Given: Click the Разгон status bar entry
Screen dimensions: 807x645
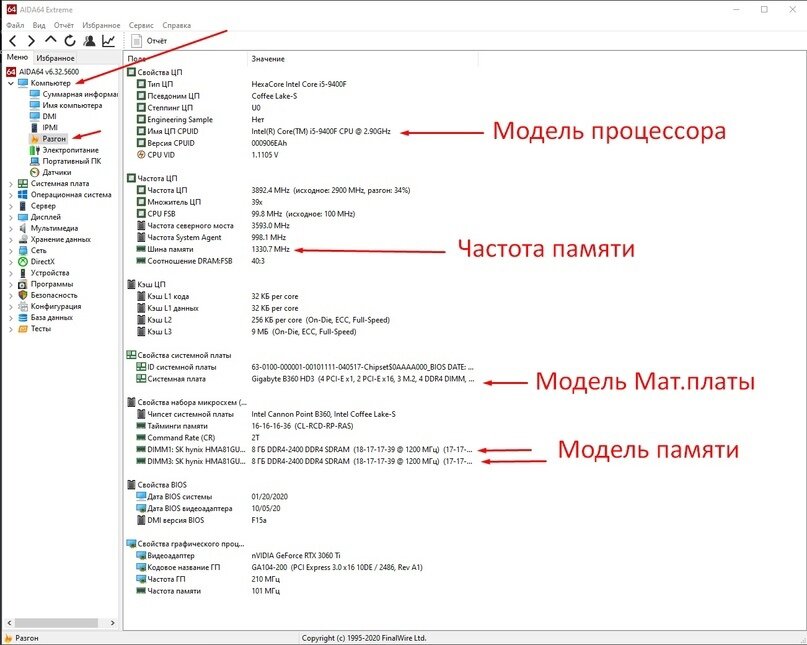Looking at the screenshot, I should click(x=22, y=638).
